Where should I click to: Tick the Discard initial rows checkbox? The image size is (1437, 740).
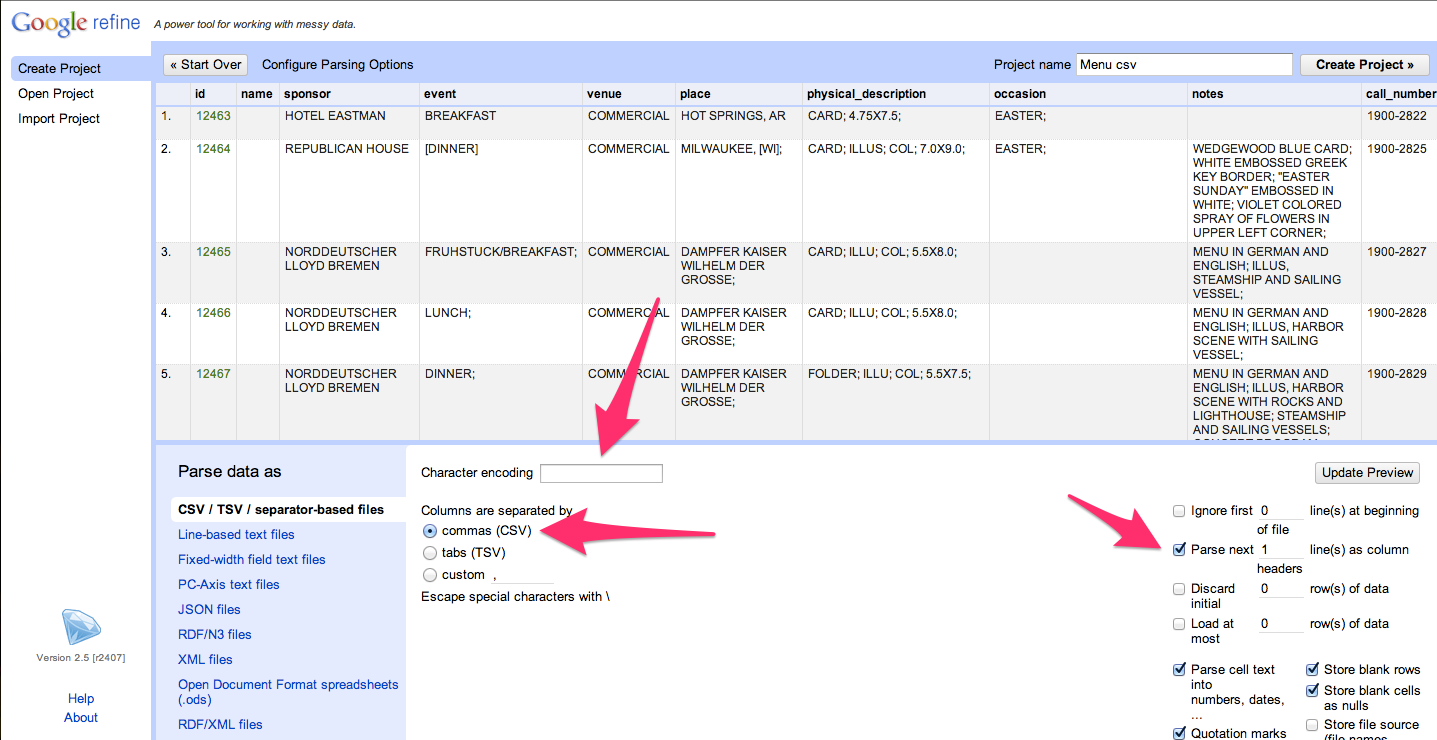click(1179, 589)
